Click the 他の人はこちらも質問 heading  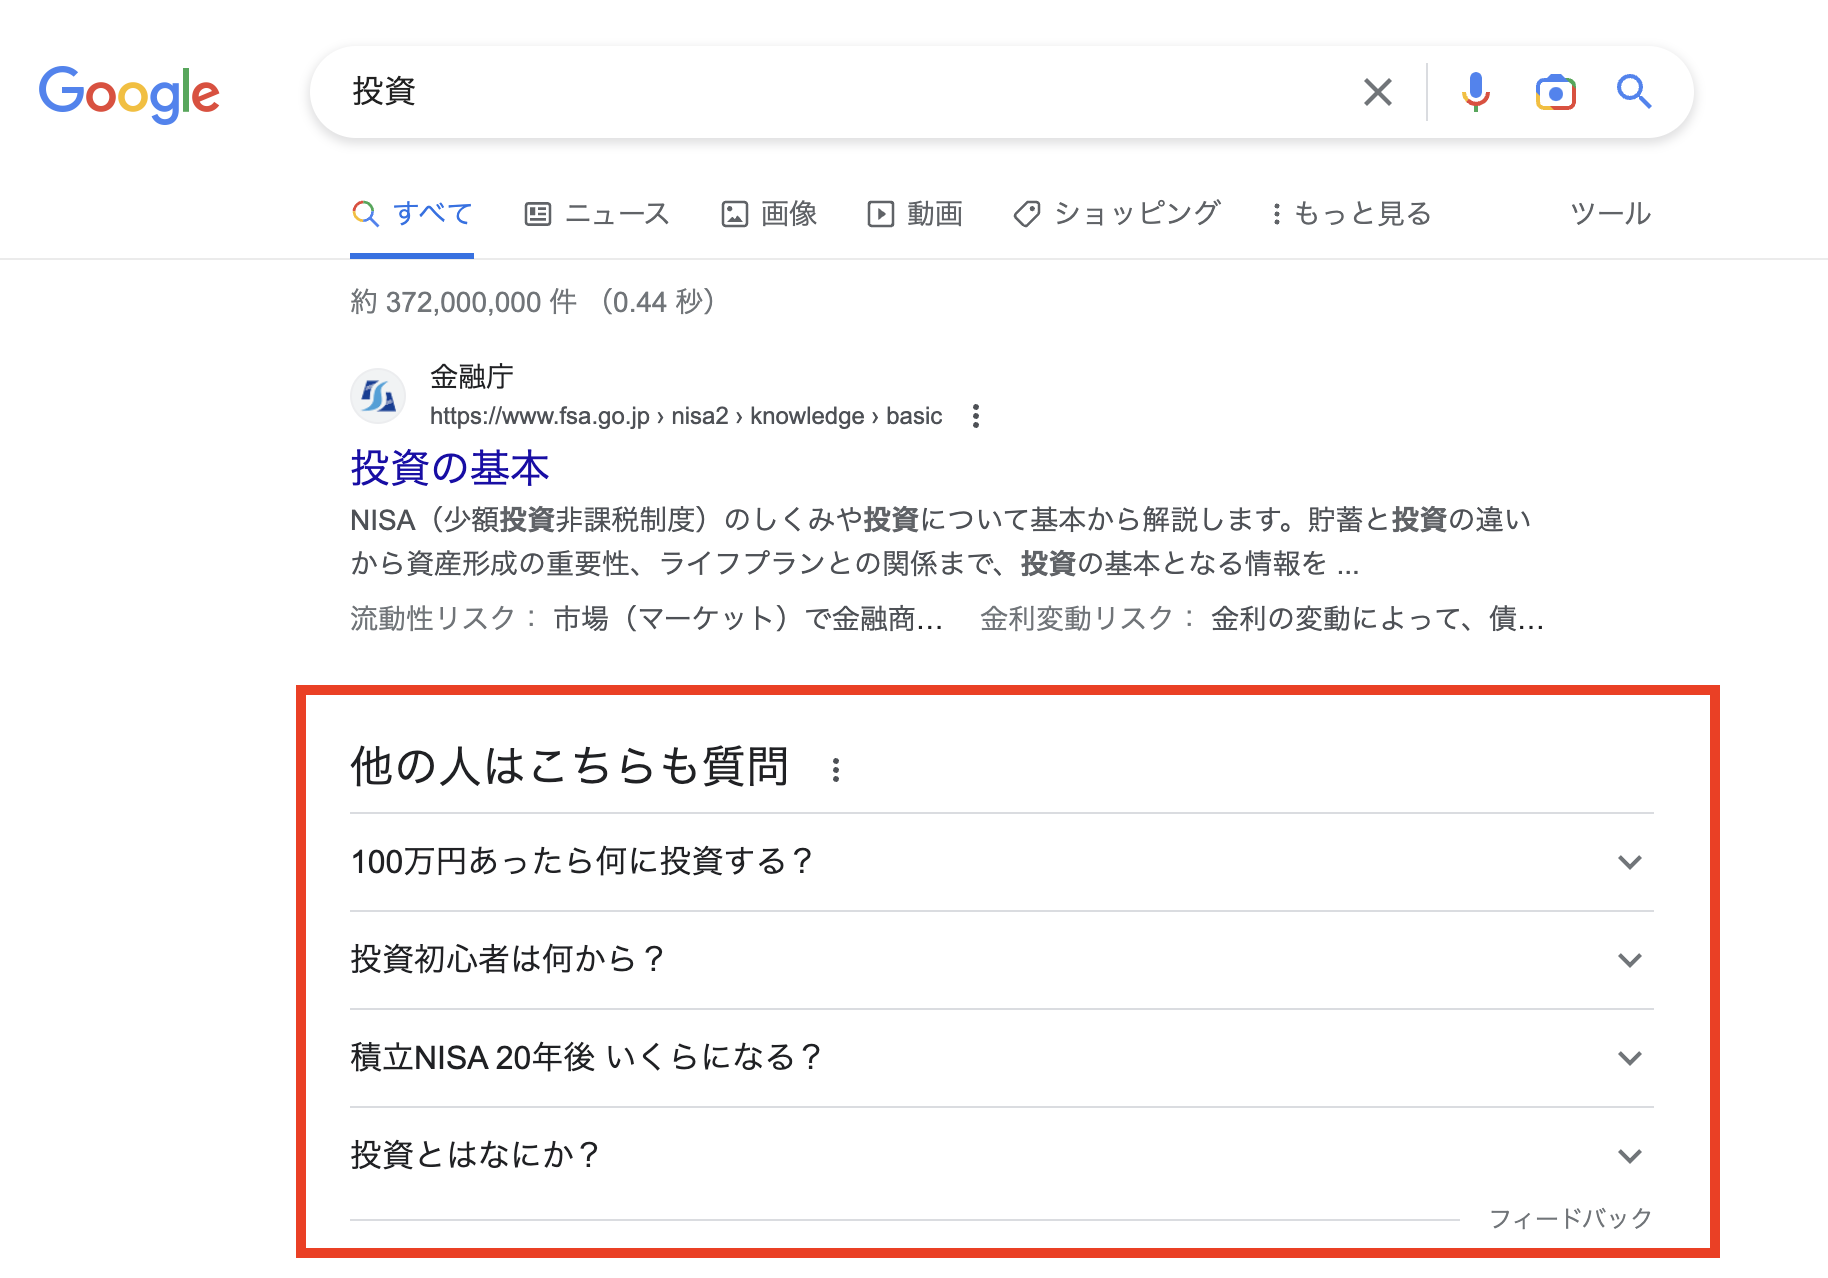[x=570, y=767]
